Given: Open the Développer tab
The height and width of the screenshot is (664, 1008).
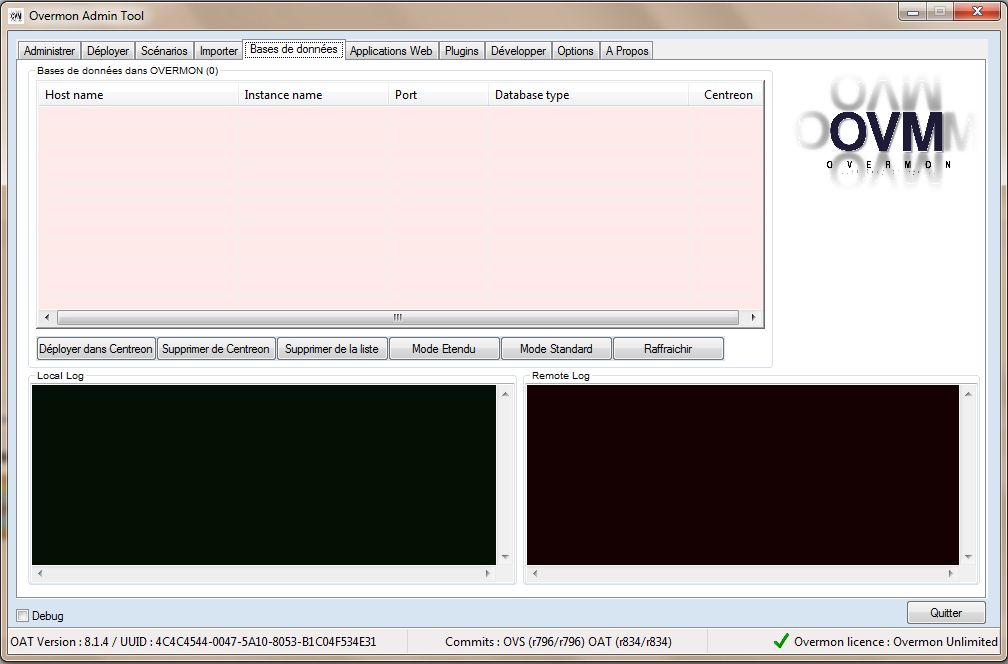Looking at the screenshot, I should click(518, 51).
